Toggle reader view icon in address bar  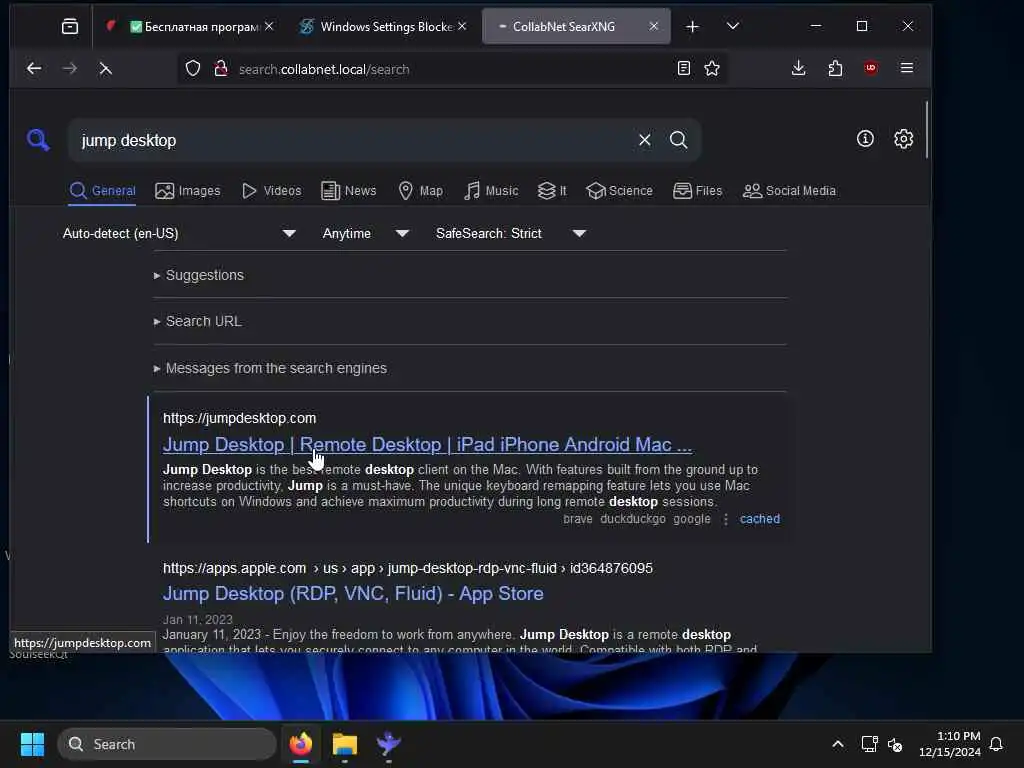coord(684,69)
